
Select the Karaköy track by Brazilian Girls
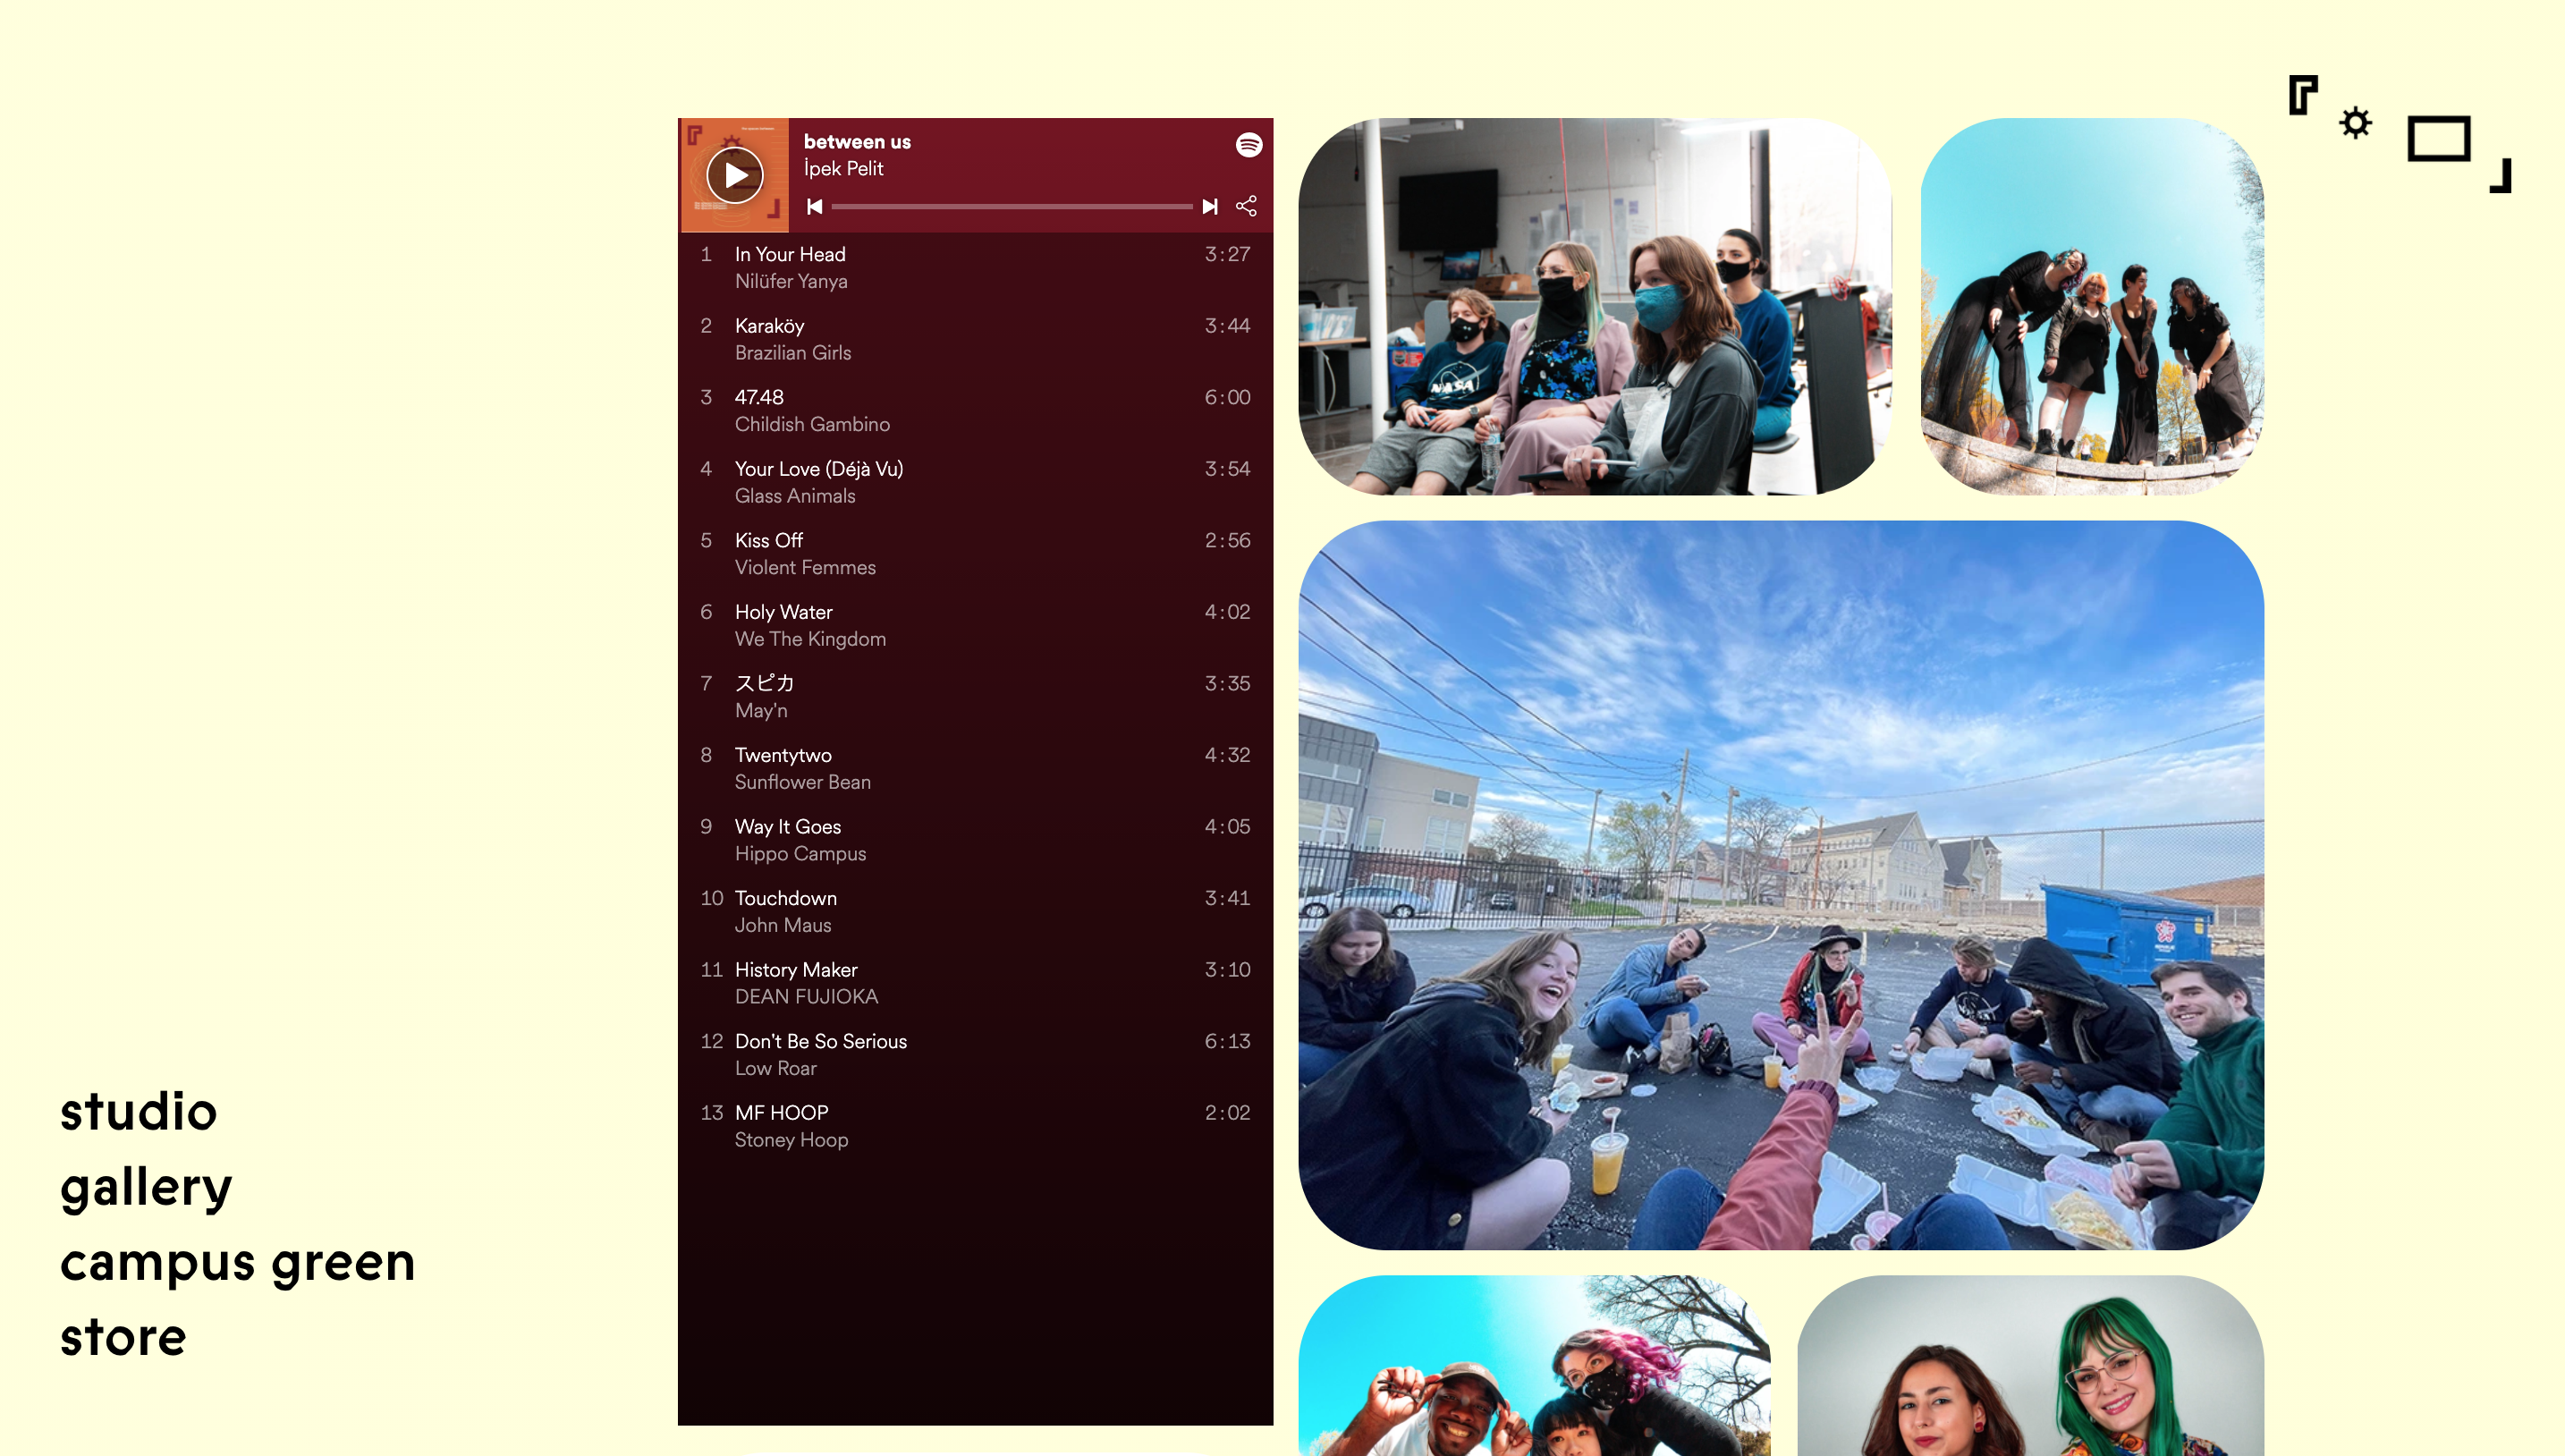[x=769, y=327]
